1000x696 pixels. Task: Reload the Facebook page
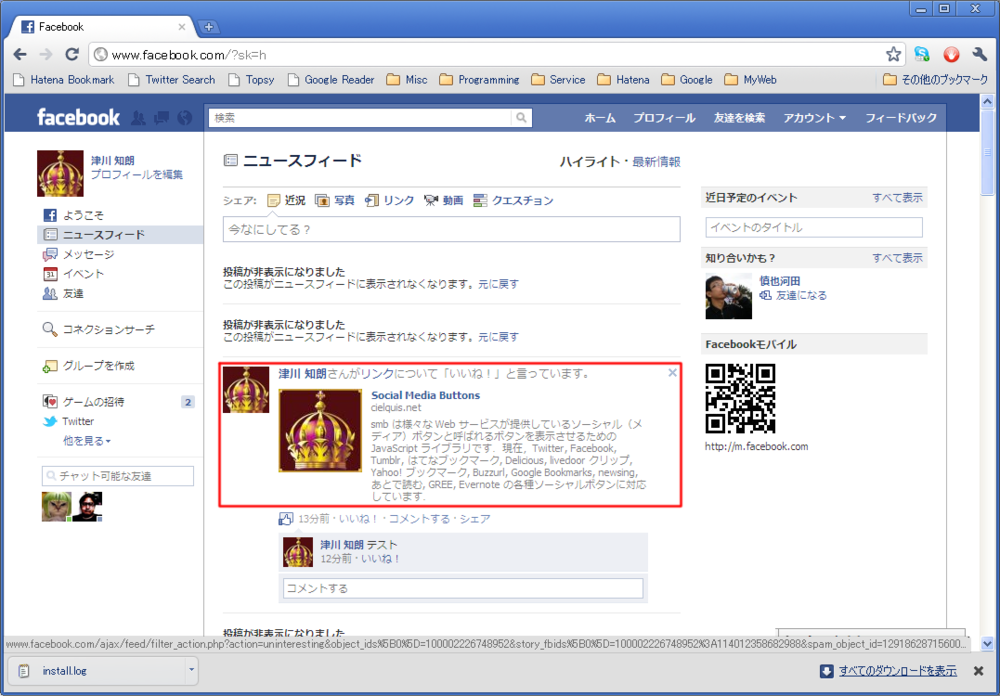click(72, 55)
